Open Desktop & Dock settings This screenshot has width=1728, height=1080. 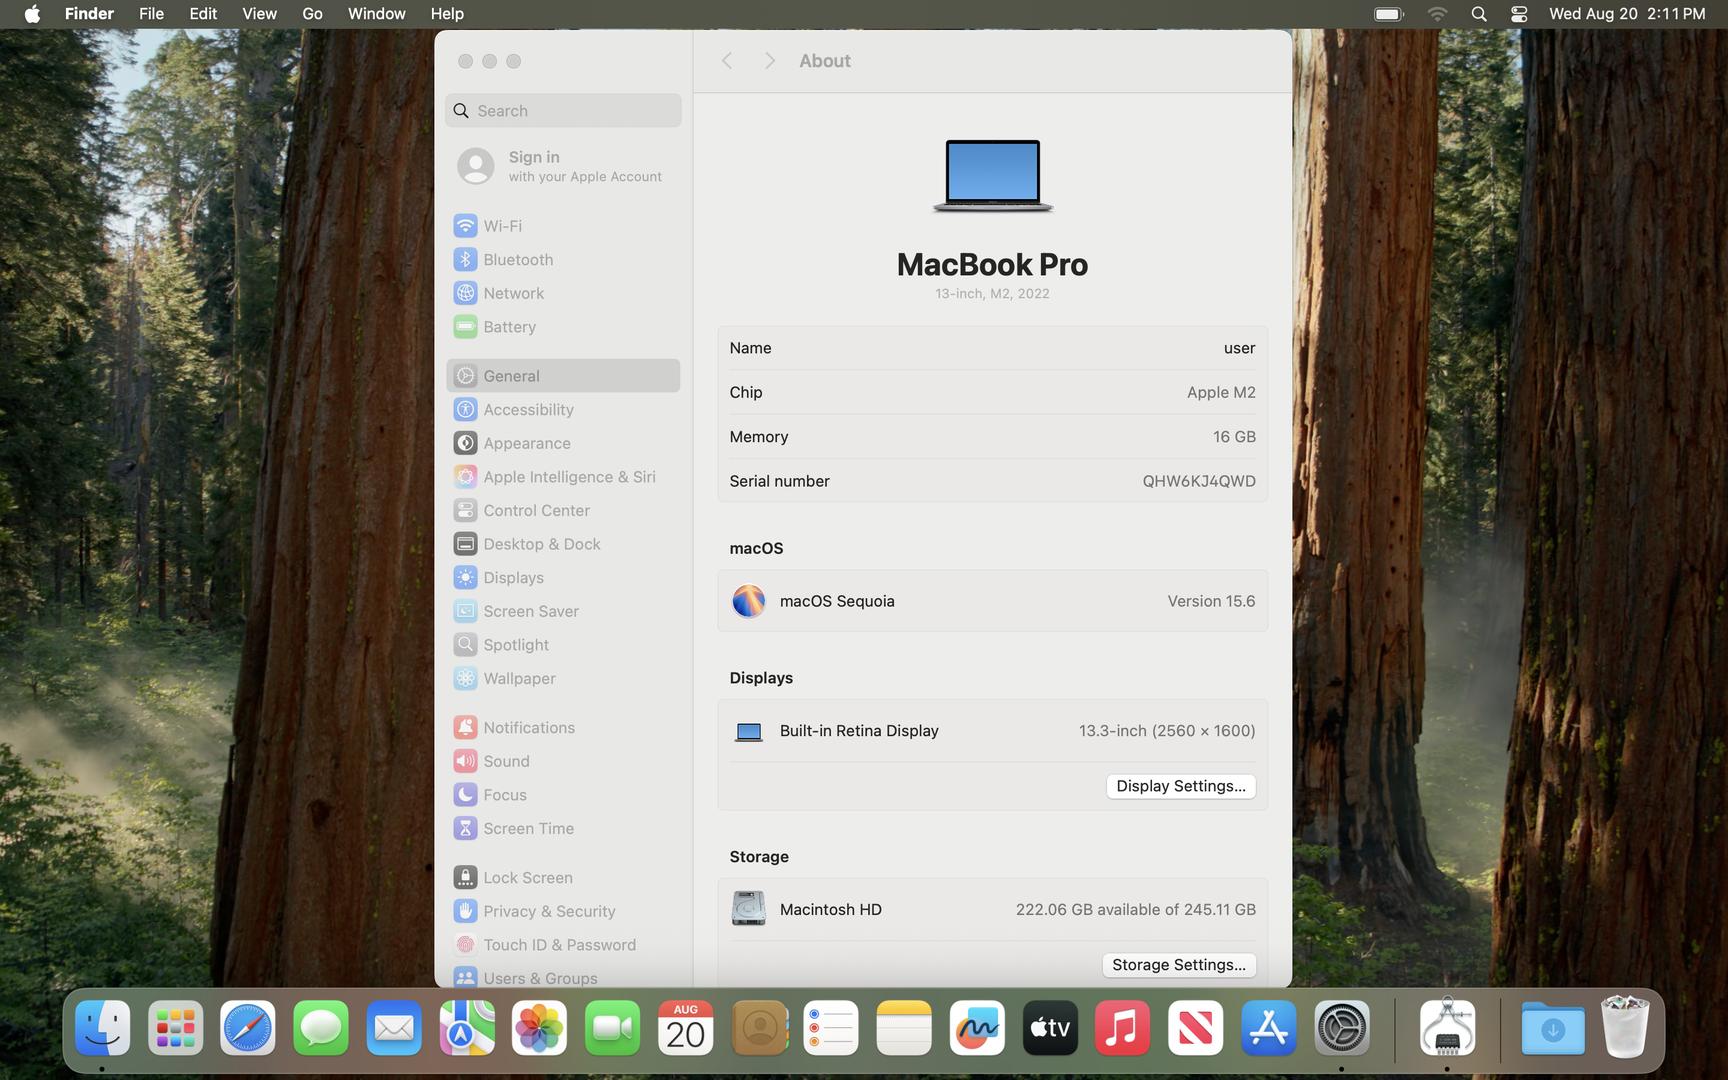tap(563, 544)
